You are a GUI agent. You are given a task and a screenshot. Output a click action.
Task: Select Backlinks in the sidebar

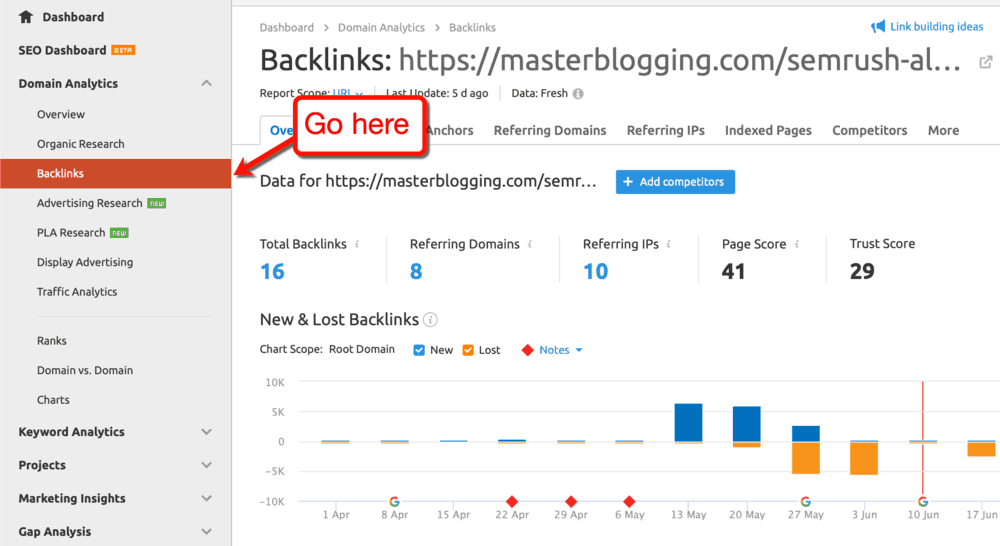[115, 173]
